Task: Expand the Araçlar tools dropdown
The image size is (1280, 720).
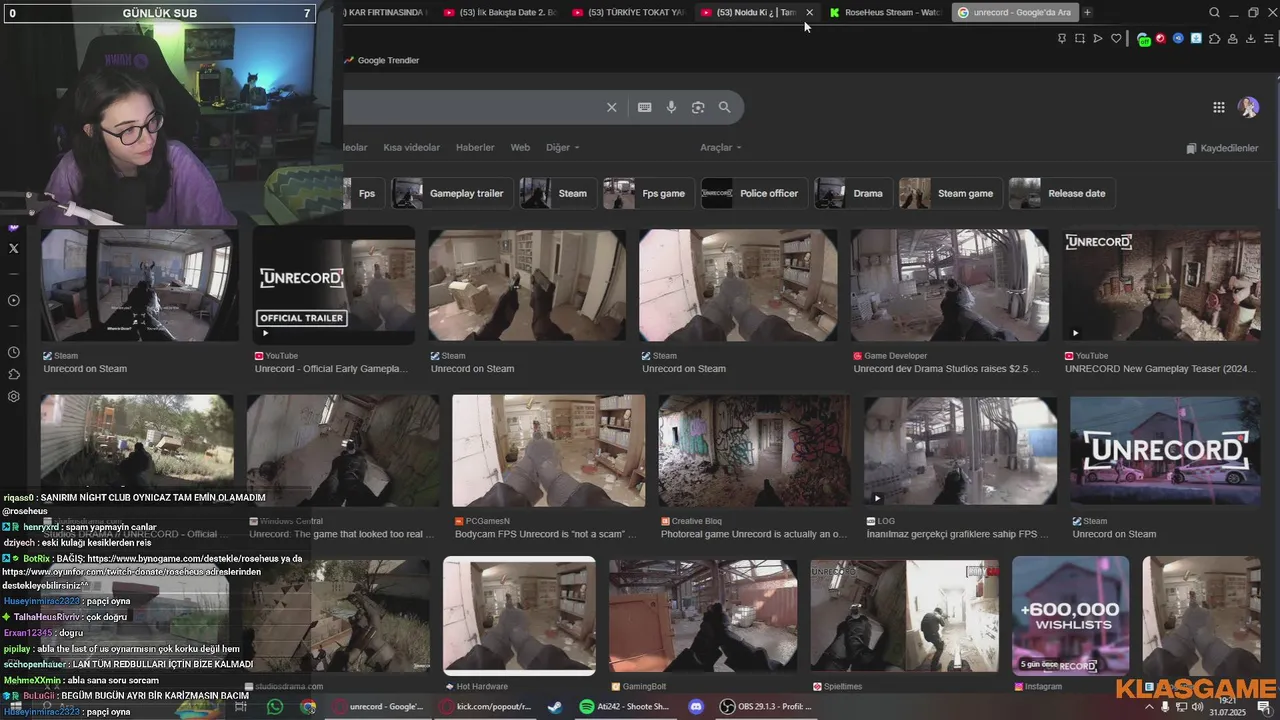Action: (721, 147)
